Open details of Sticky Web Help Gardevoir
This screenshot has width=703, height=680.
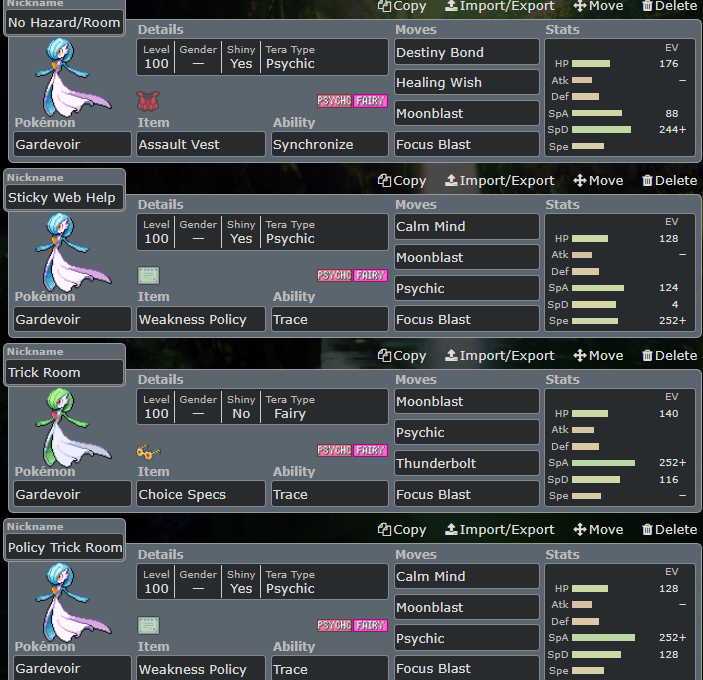click(x=262, y=232)
